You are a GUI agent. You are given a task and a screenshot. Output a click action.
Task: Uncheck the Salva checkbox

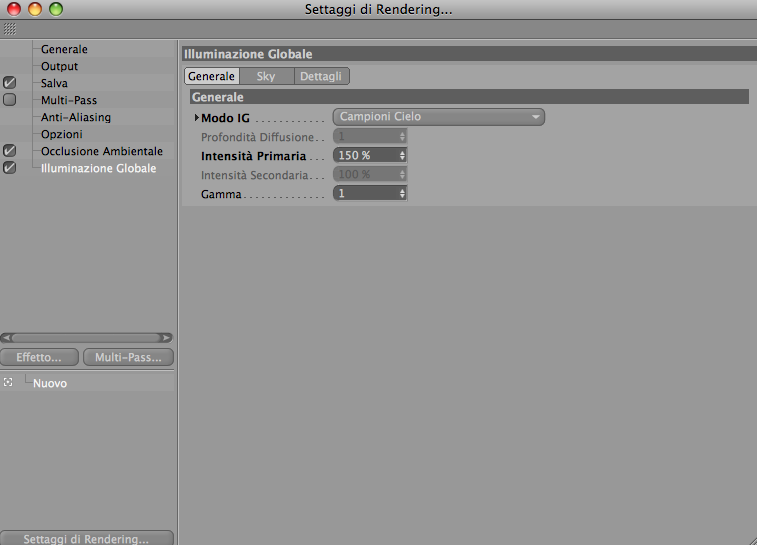(9, 83)
